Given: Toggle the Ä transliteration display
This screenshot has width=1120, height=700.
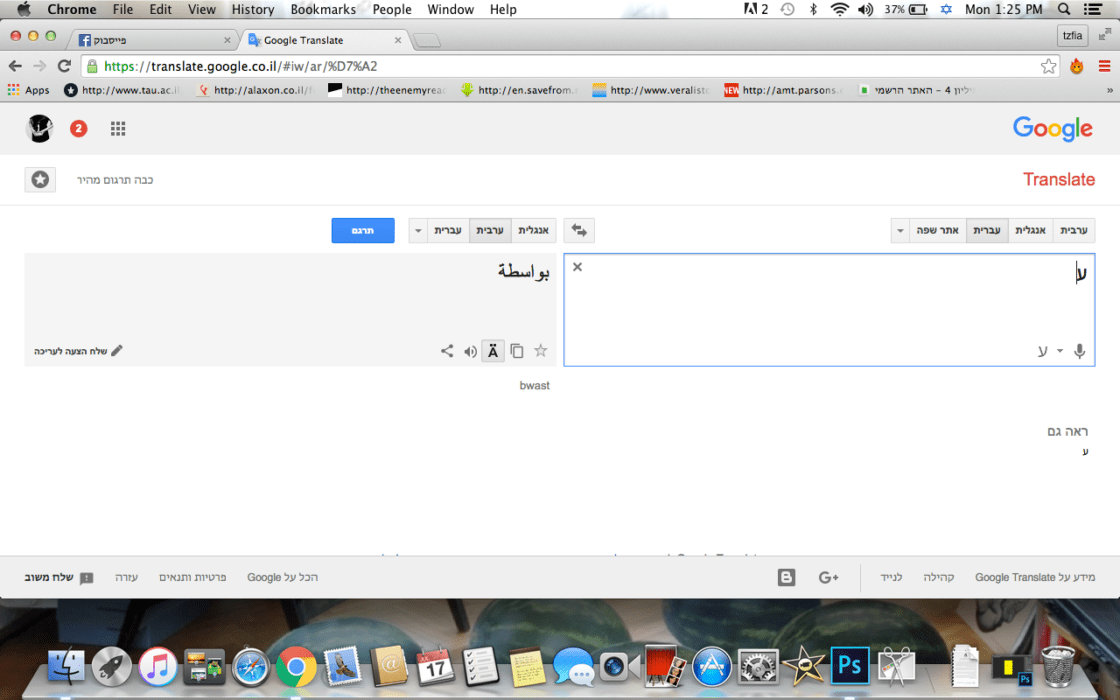Looking at the screenshot, I should [493, 351].
